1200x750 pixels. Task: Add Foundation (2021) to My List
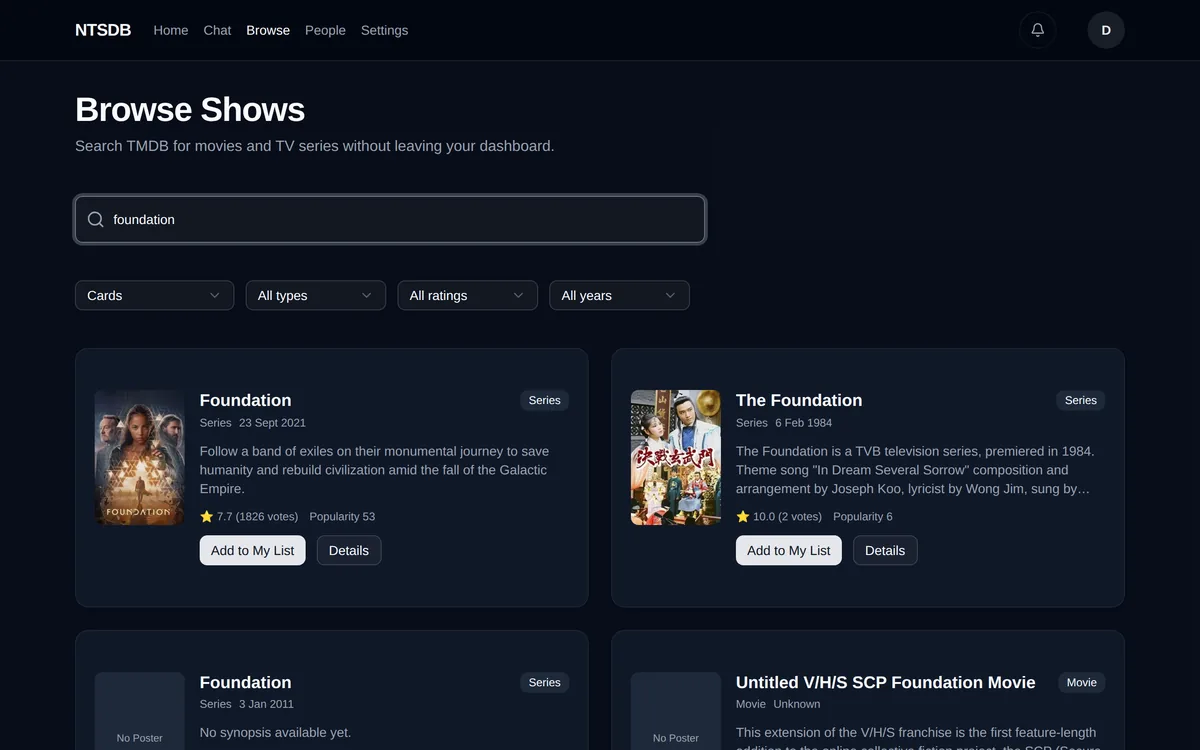pyautogui.click(x=253, y=550)
